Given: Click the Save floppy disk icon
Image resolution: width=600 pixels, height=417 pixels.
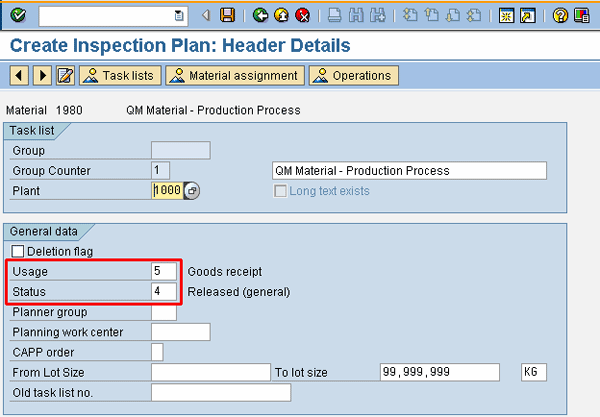Looking at the screenshot, I should tap(227, 15).
